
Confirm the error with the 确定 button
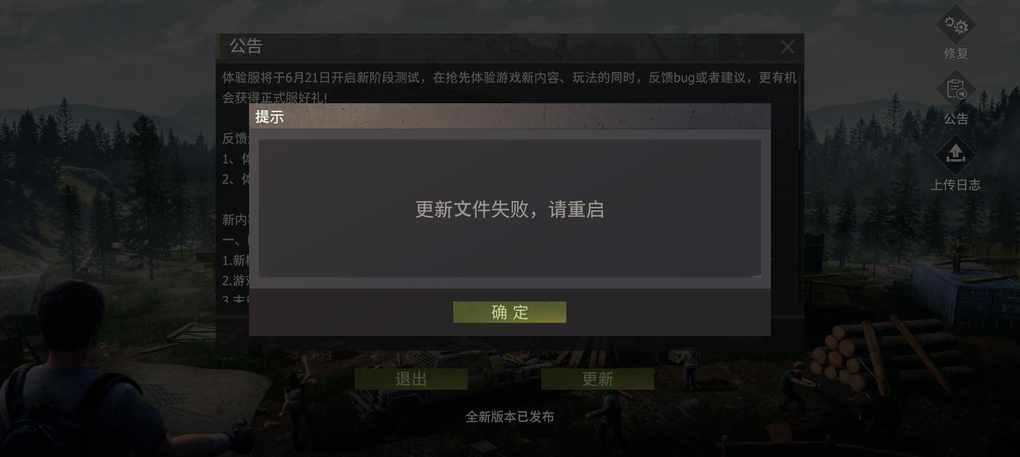509,312
